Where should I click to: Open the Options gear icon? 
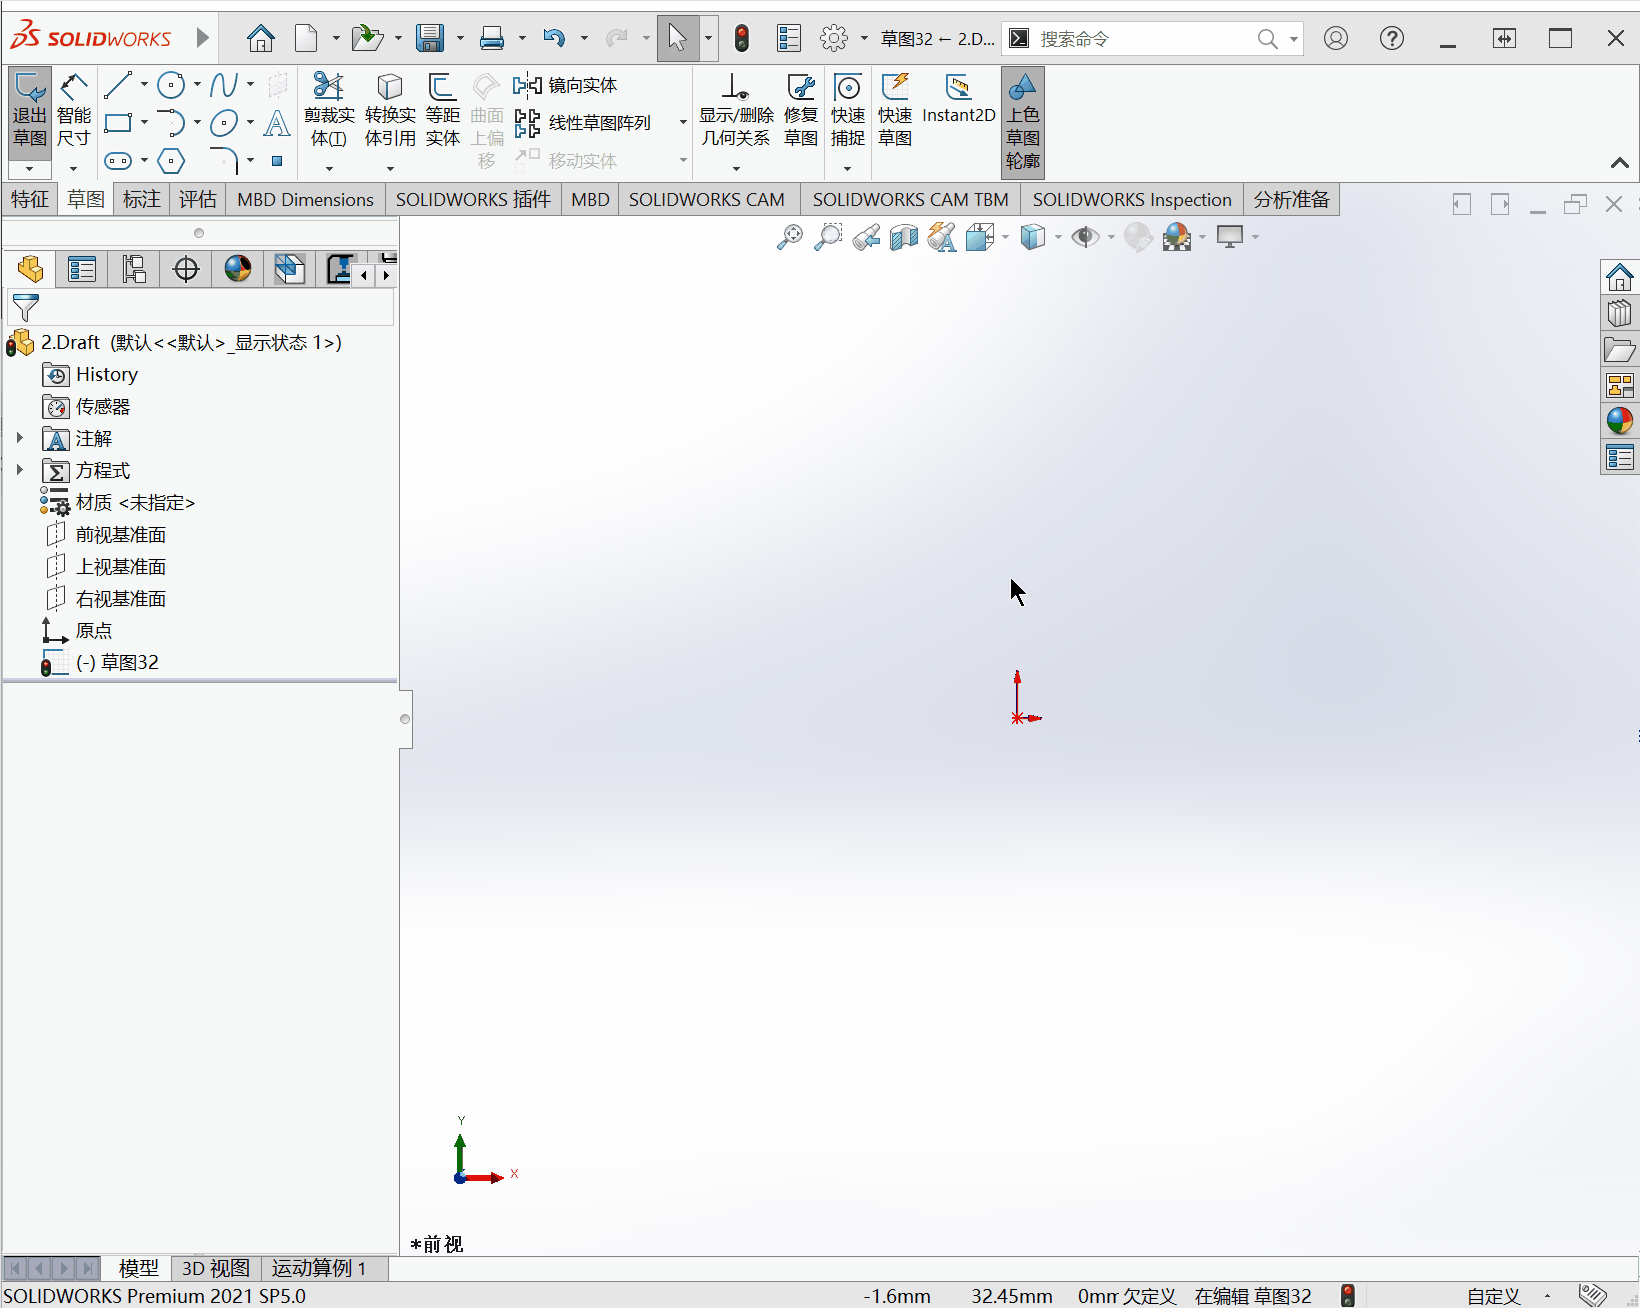(834, 39)
